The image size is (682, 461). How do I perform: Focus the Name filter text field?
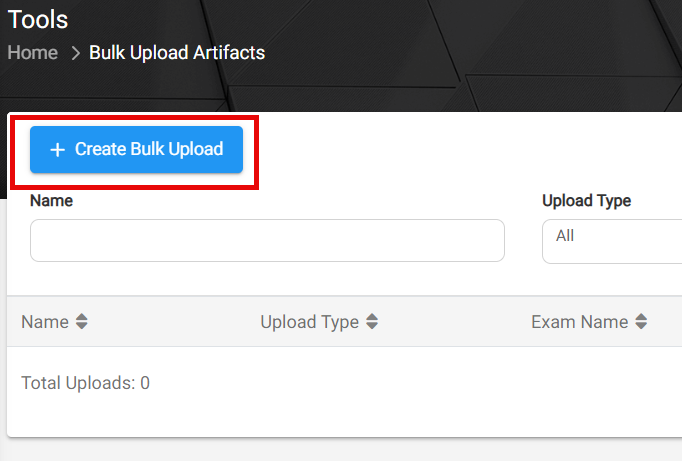(267, 241)
